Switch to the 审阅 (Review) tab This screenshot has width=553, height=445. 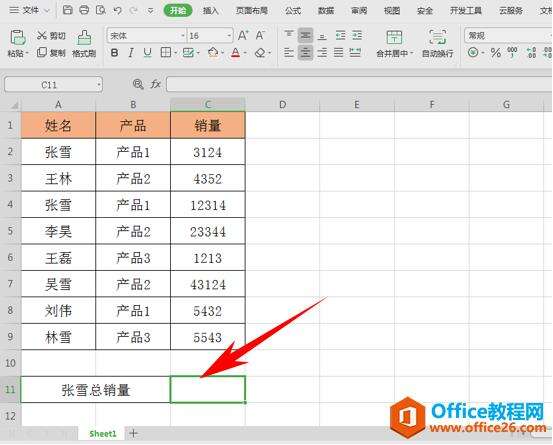tap(359, 11)
